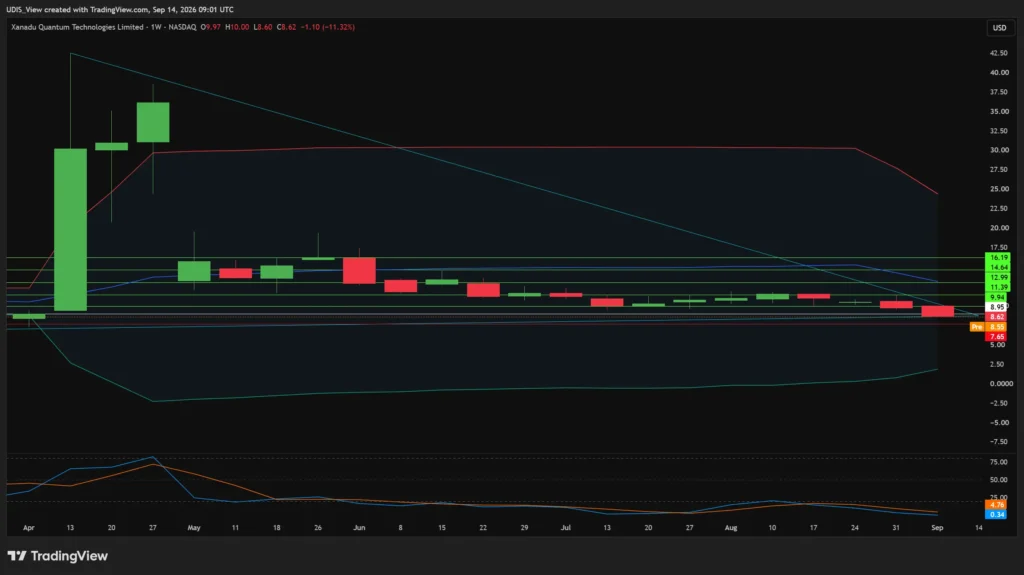This screenshot has width=1024, height=575.
Task: Click the 42.50 price axis label
Action: click(x=999, y=53)
